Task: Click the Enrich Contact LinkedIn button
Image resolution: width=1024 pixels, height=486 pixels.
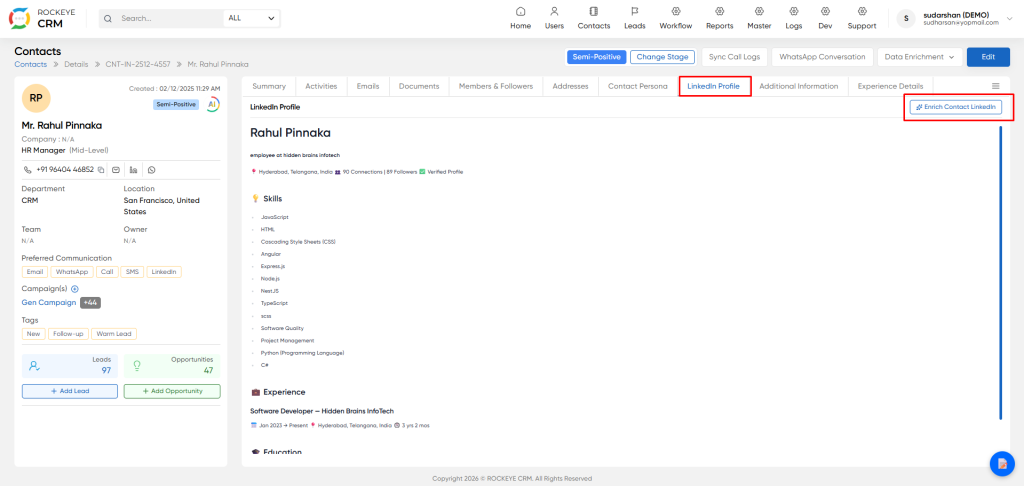Action: click(x=955, y=107)
